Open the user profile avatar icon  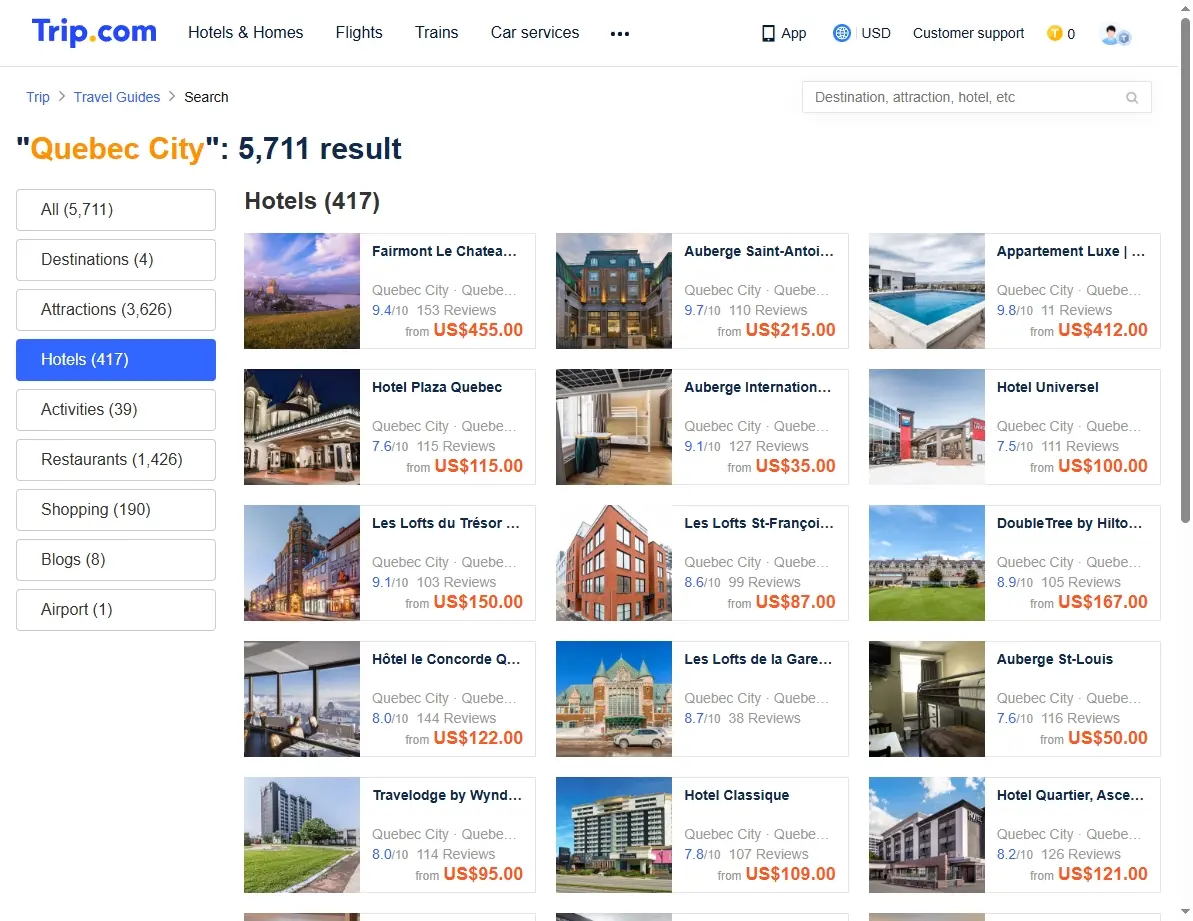pos(1115,34)
